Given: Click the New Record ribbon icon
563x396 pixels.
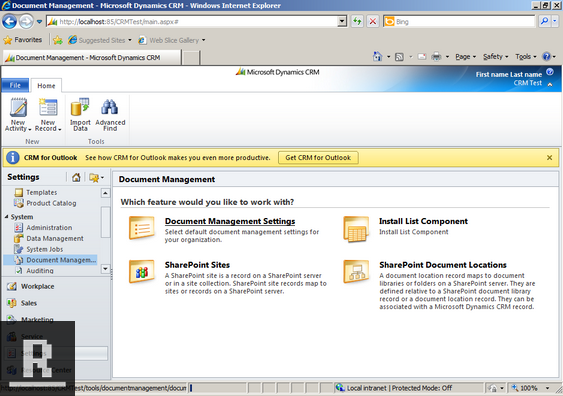Looking at the screenshot, I should point(48,108).
